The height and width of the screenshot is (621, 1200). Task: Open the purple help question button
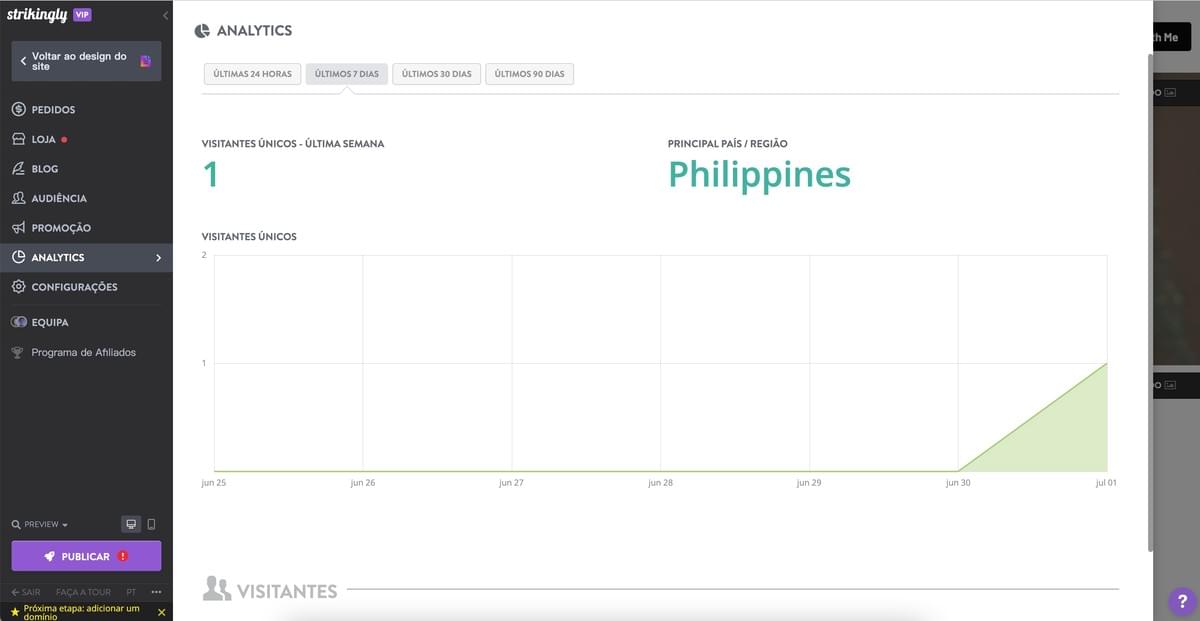click(1183, 601)
